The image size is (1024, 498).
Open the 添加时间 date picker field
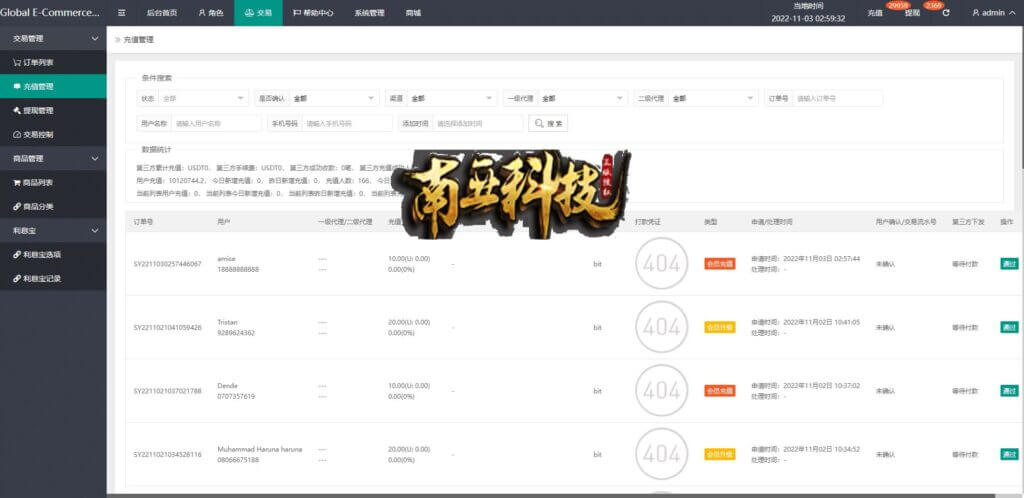pos(477,123)
